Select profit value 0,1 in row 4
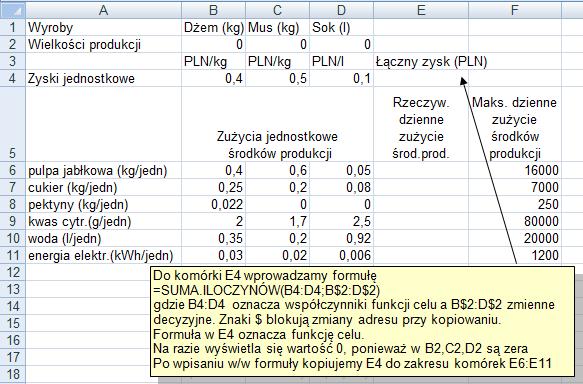 tap(341, 78)
